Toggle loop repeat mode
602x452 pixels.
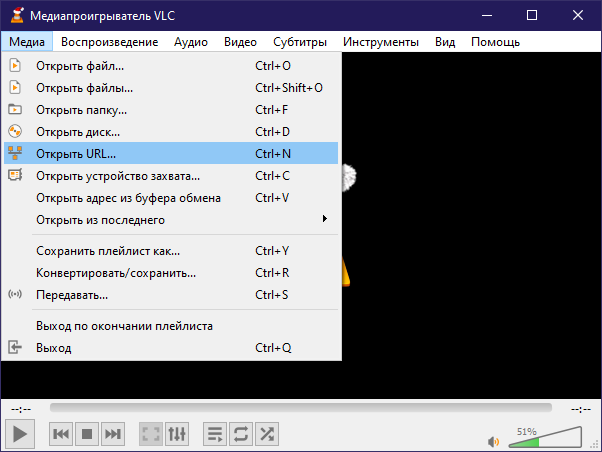pos(241,434)
